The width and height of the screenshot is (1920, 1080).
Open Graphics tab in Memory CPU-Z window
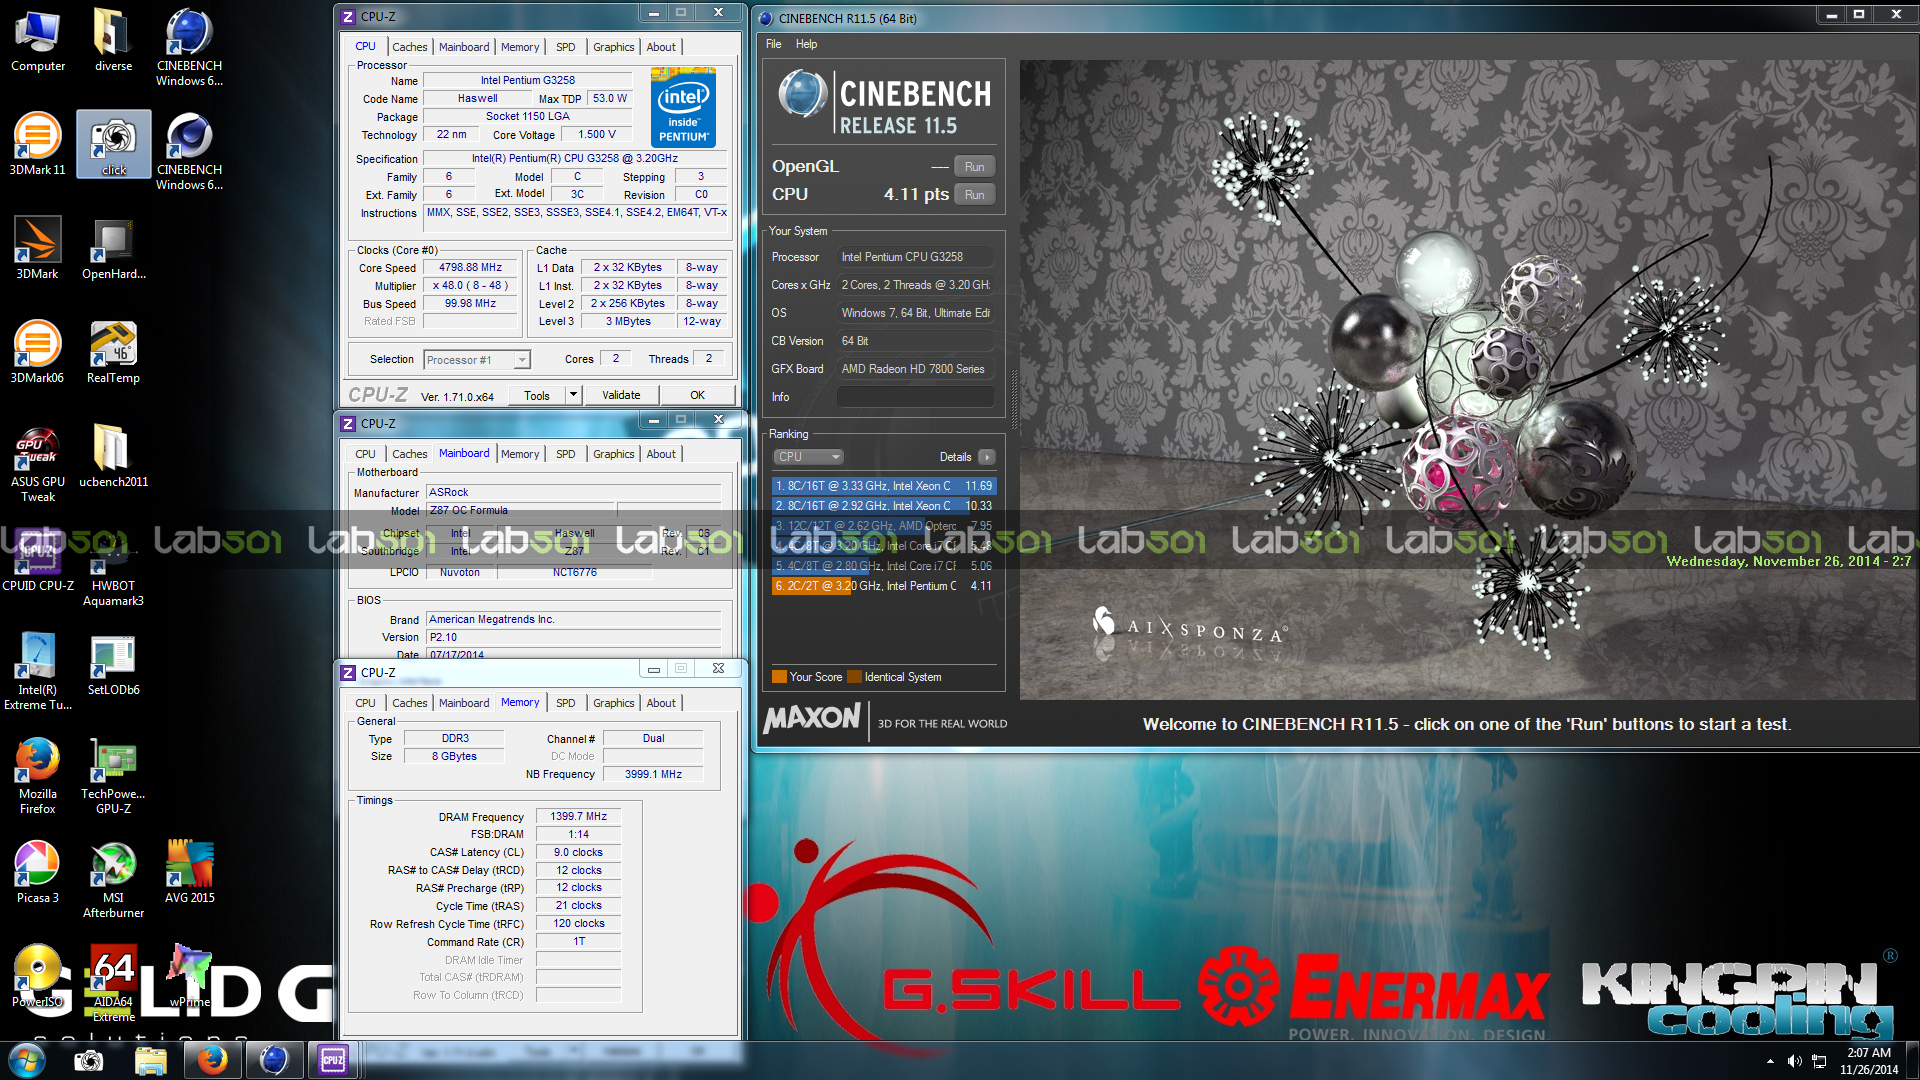[x=613, y=703]
